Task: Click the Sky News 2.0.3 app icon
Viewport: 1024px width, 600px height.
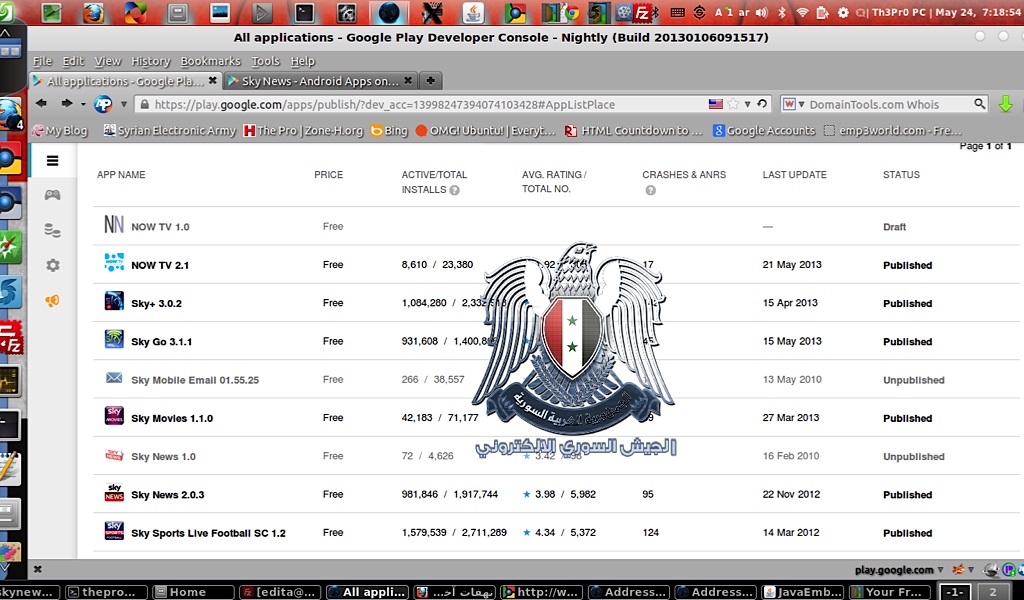Action: click(114, 492)
